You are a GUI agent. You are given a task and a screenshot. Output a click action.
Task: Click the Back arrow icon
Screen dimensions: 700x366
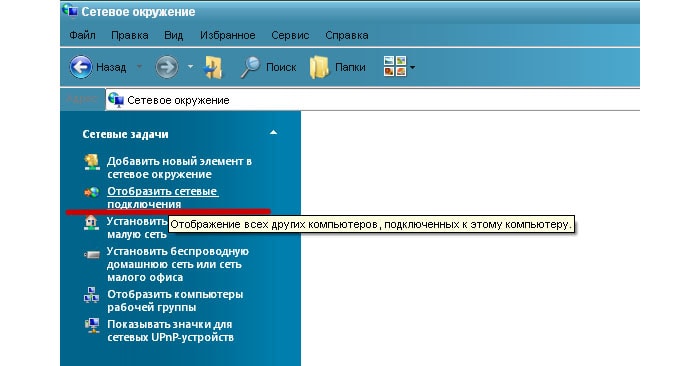(x=81, y=67)
